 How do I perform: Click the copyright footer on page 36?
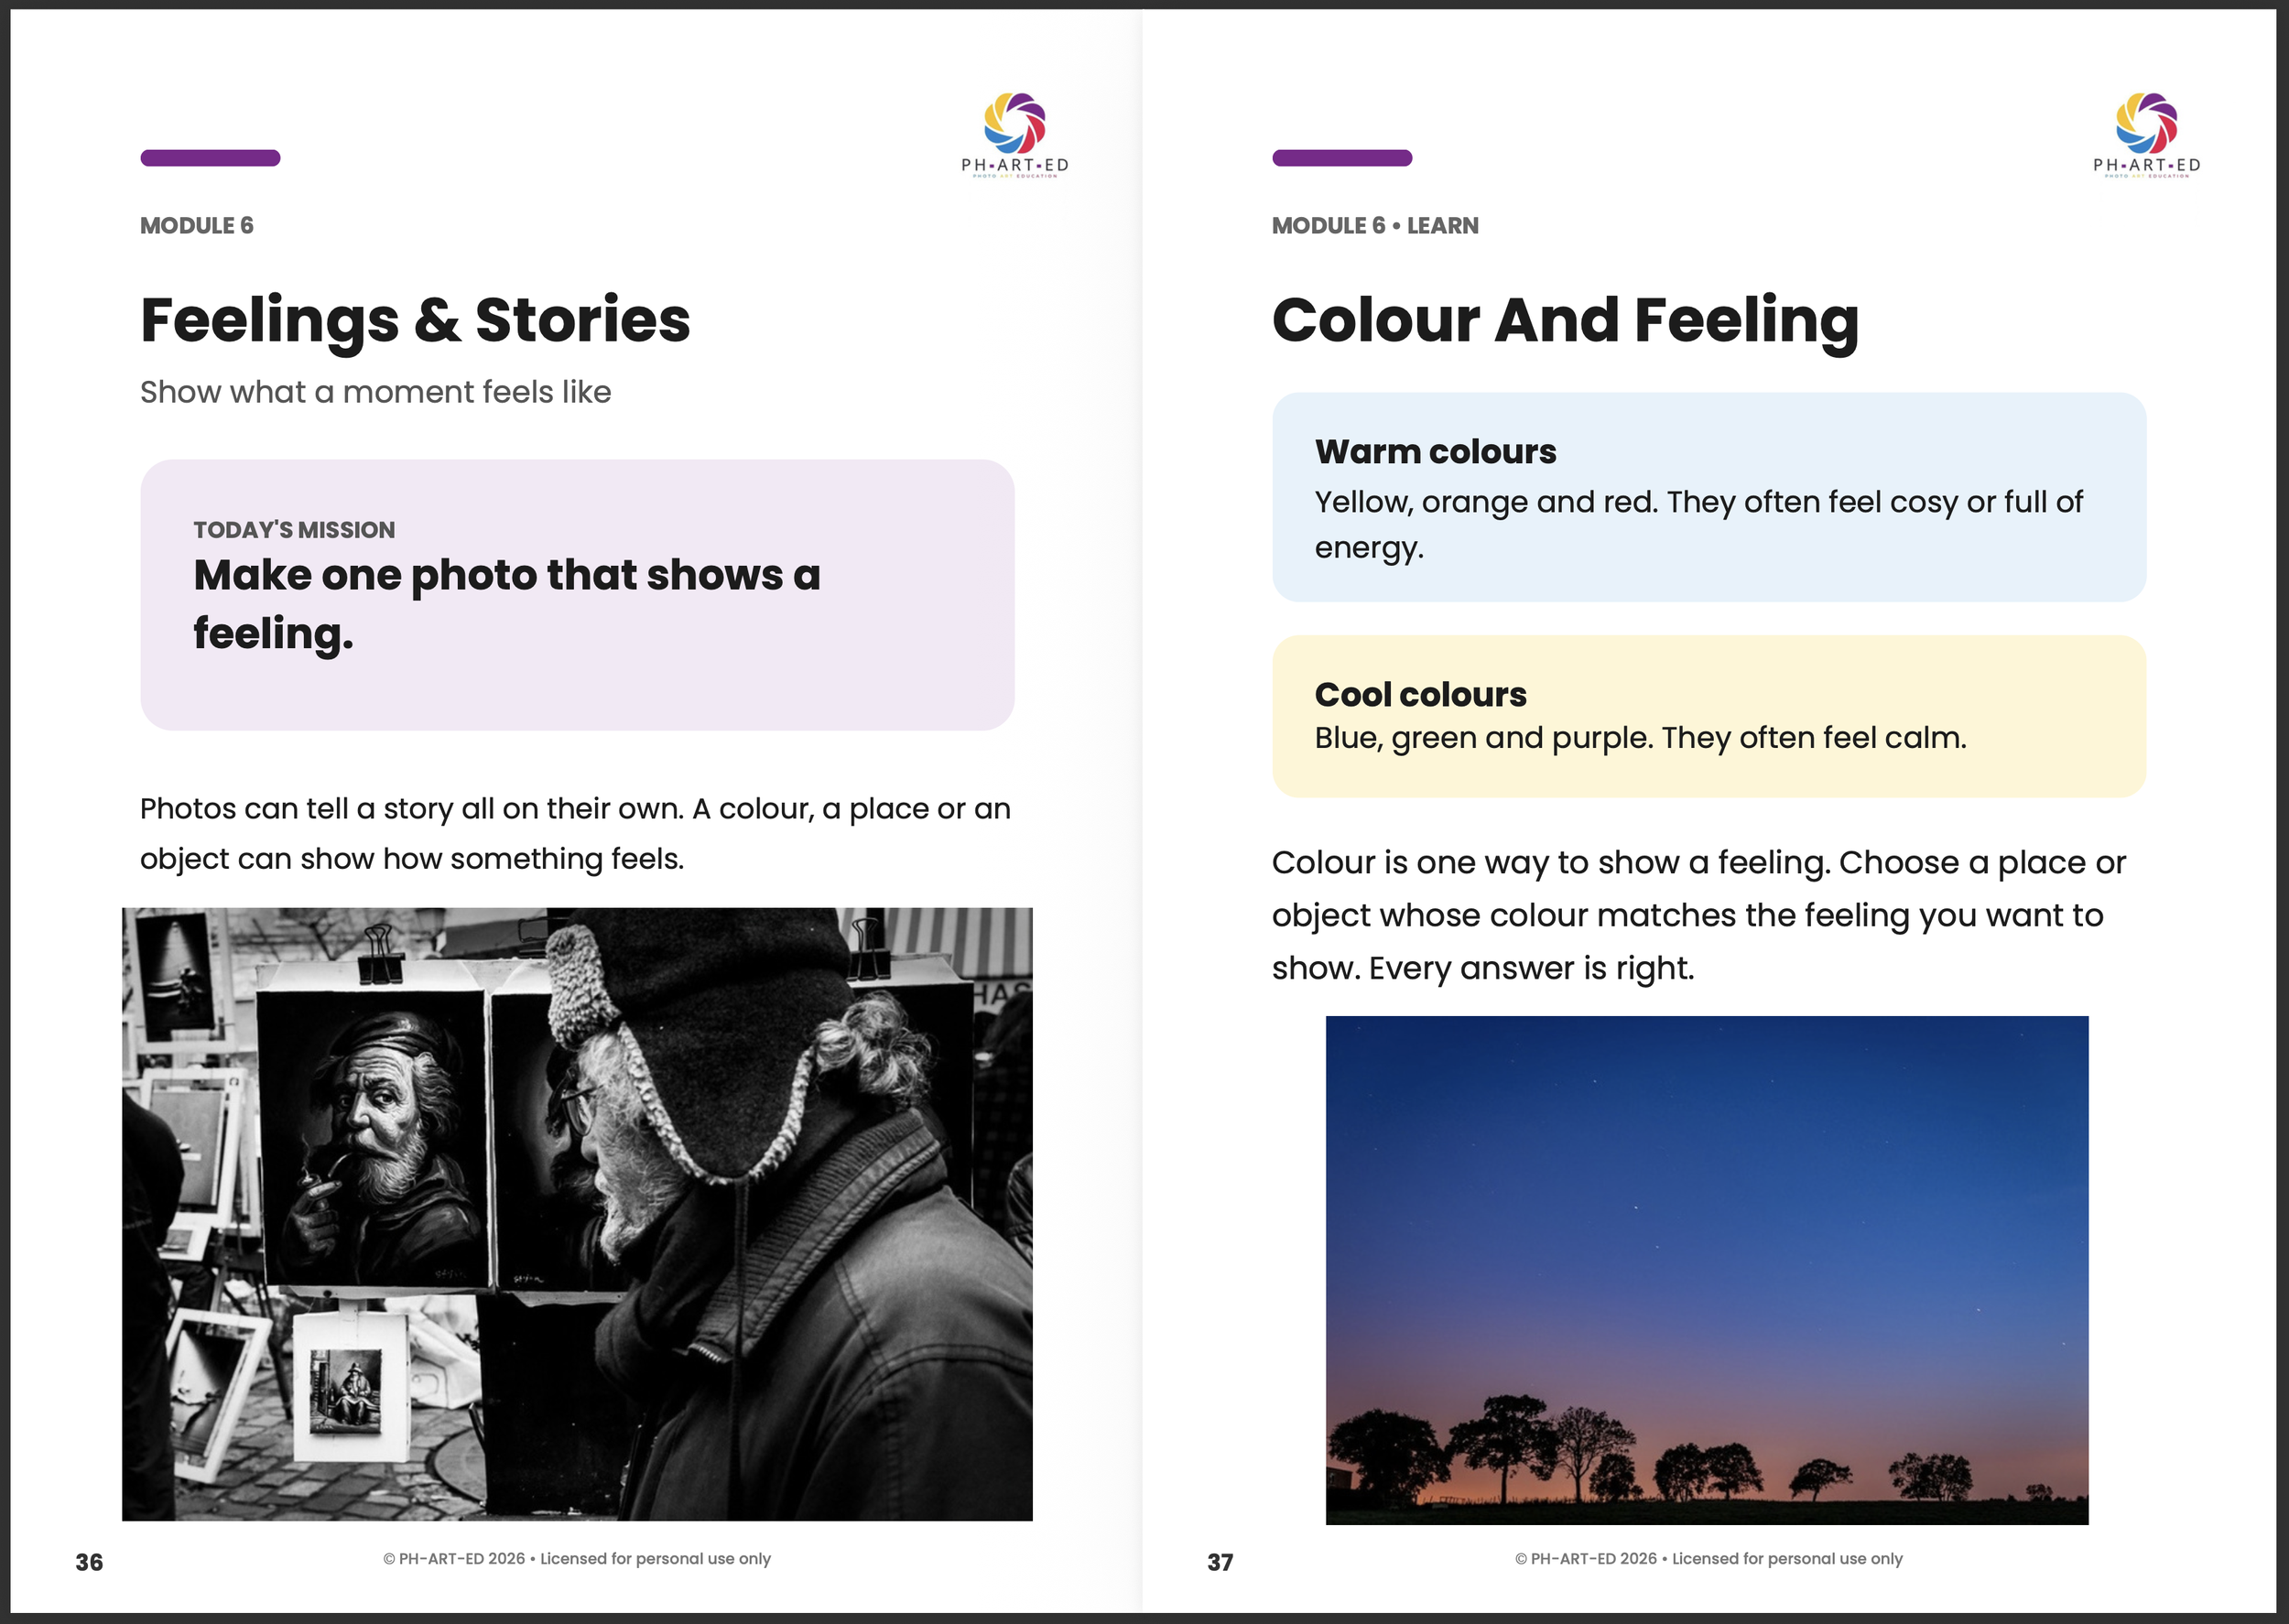tap(577, 1559)
